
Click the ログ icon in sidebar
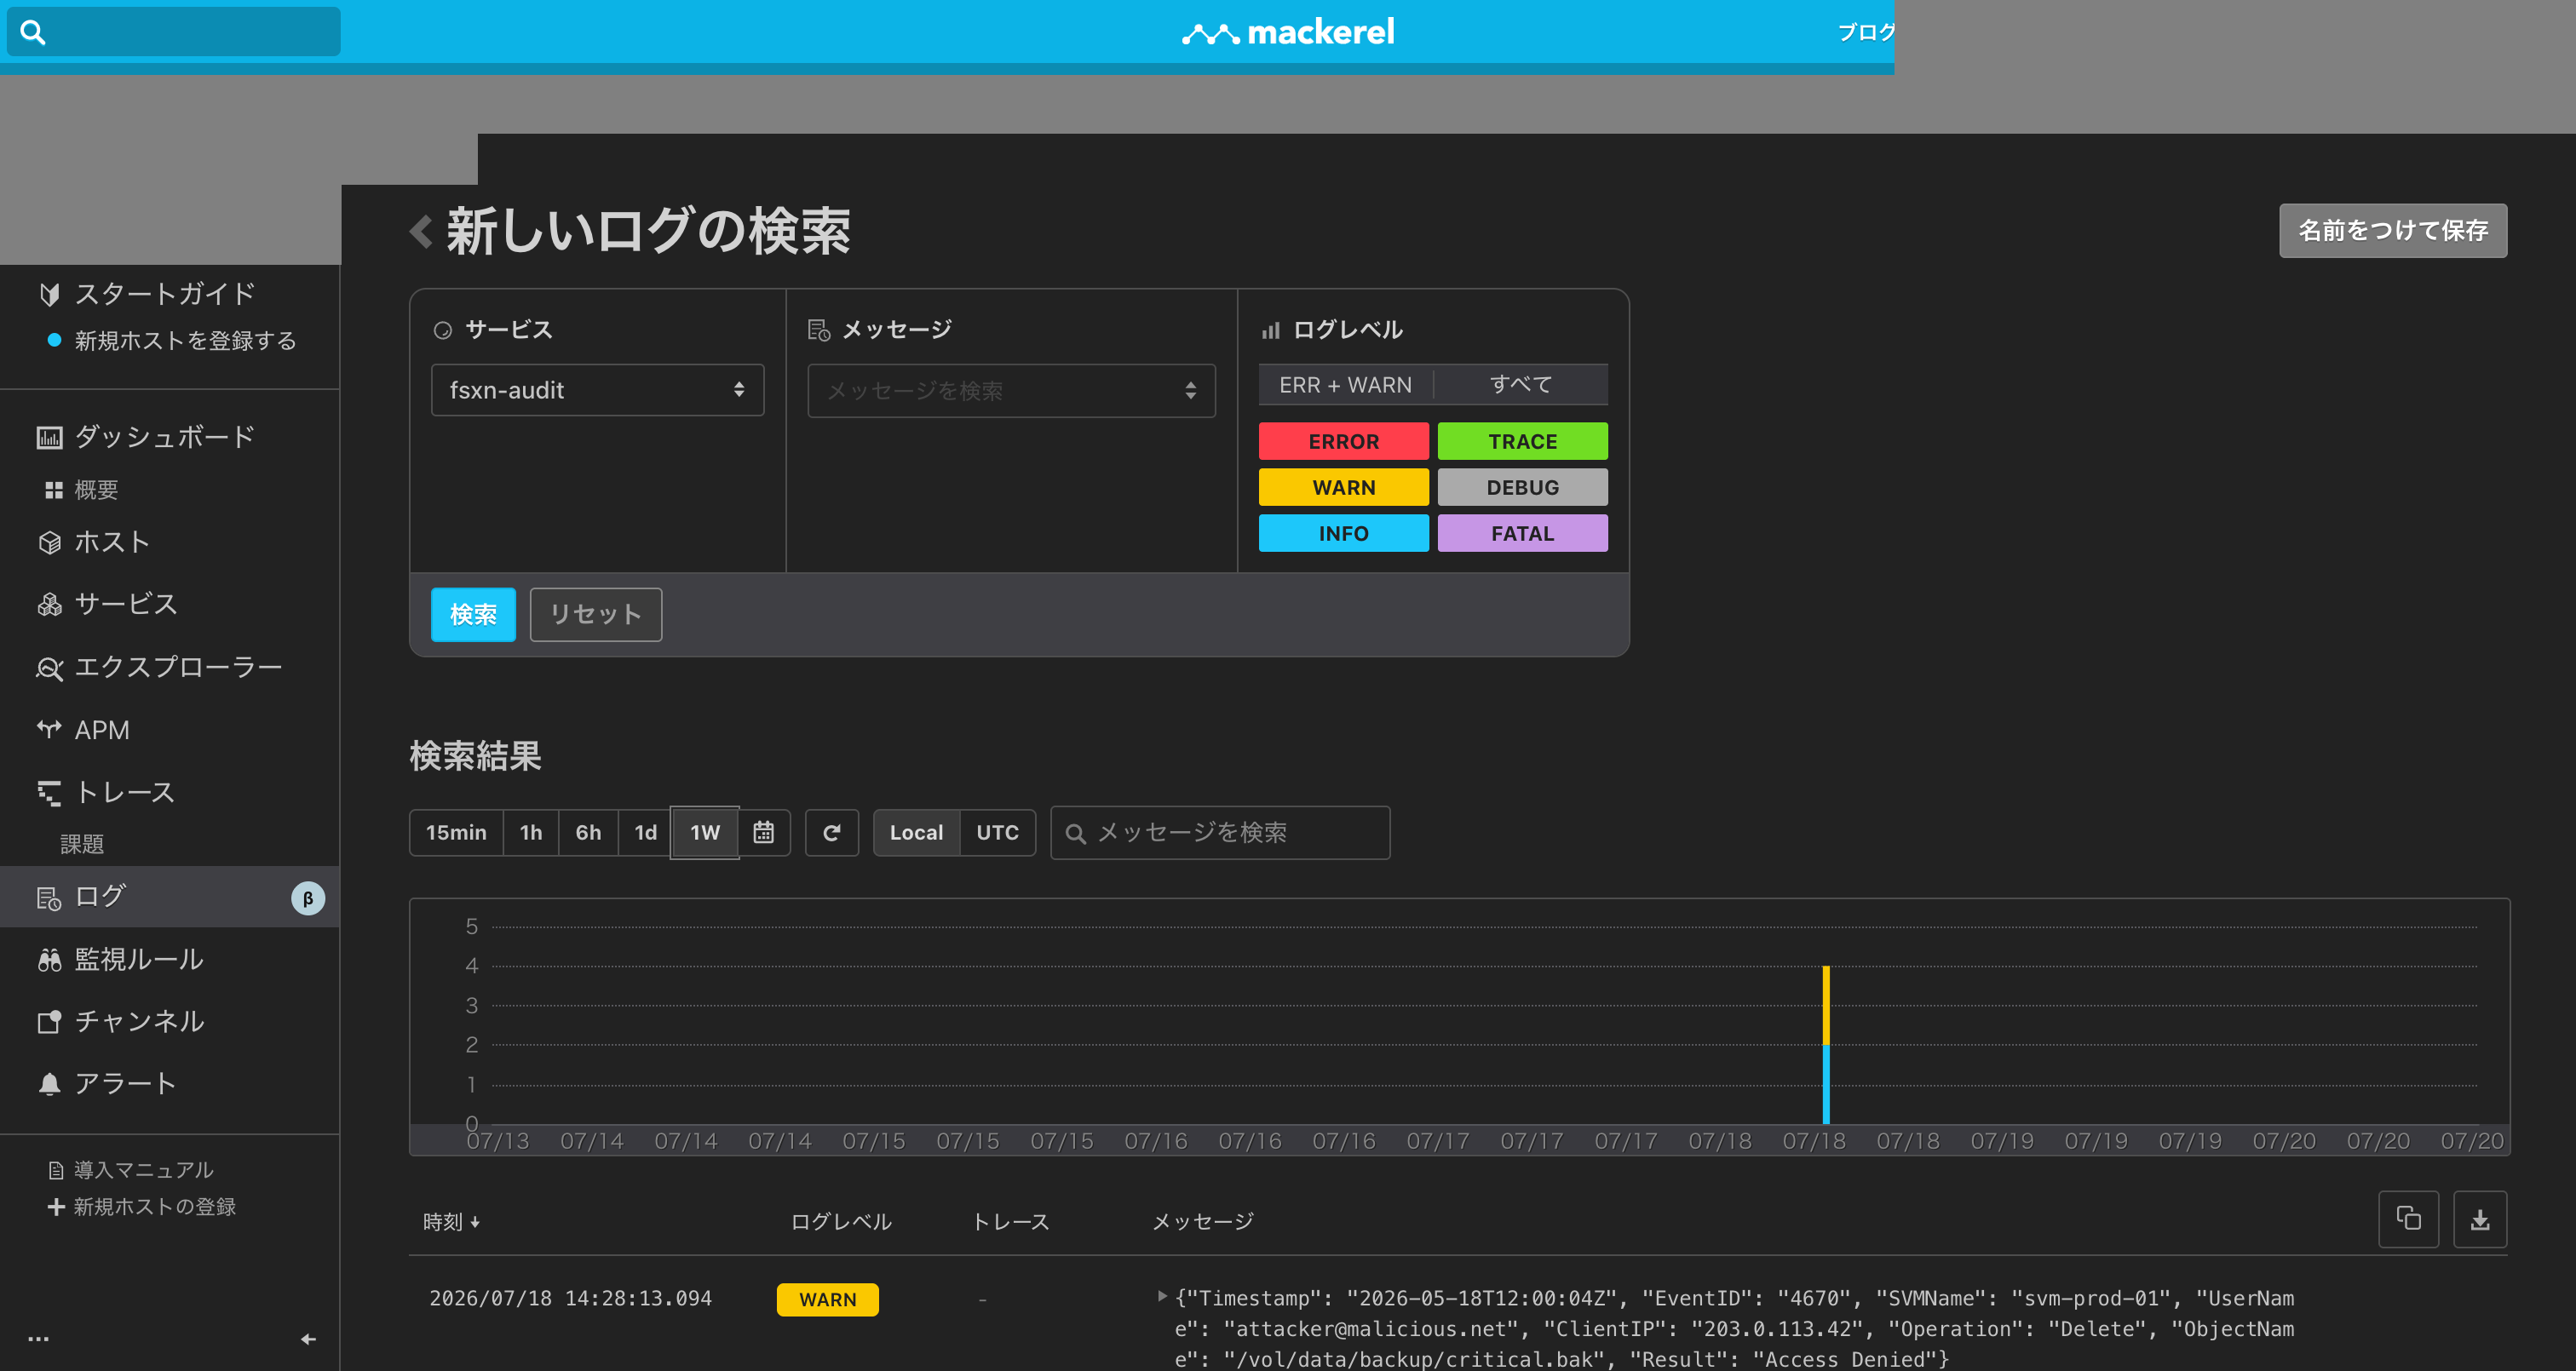coord(49,898)
